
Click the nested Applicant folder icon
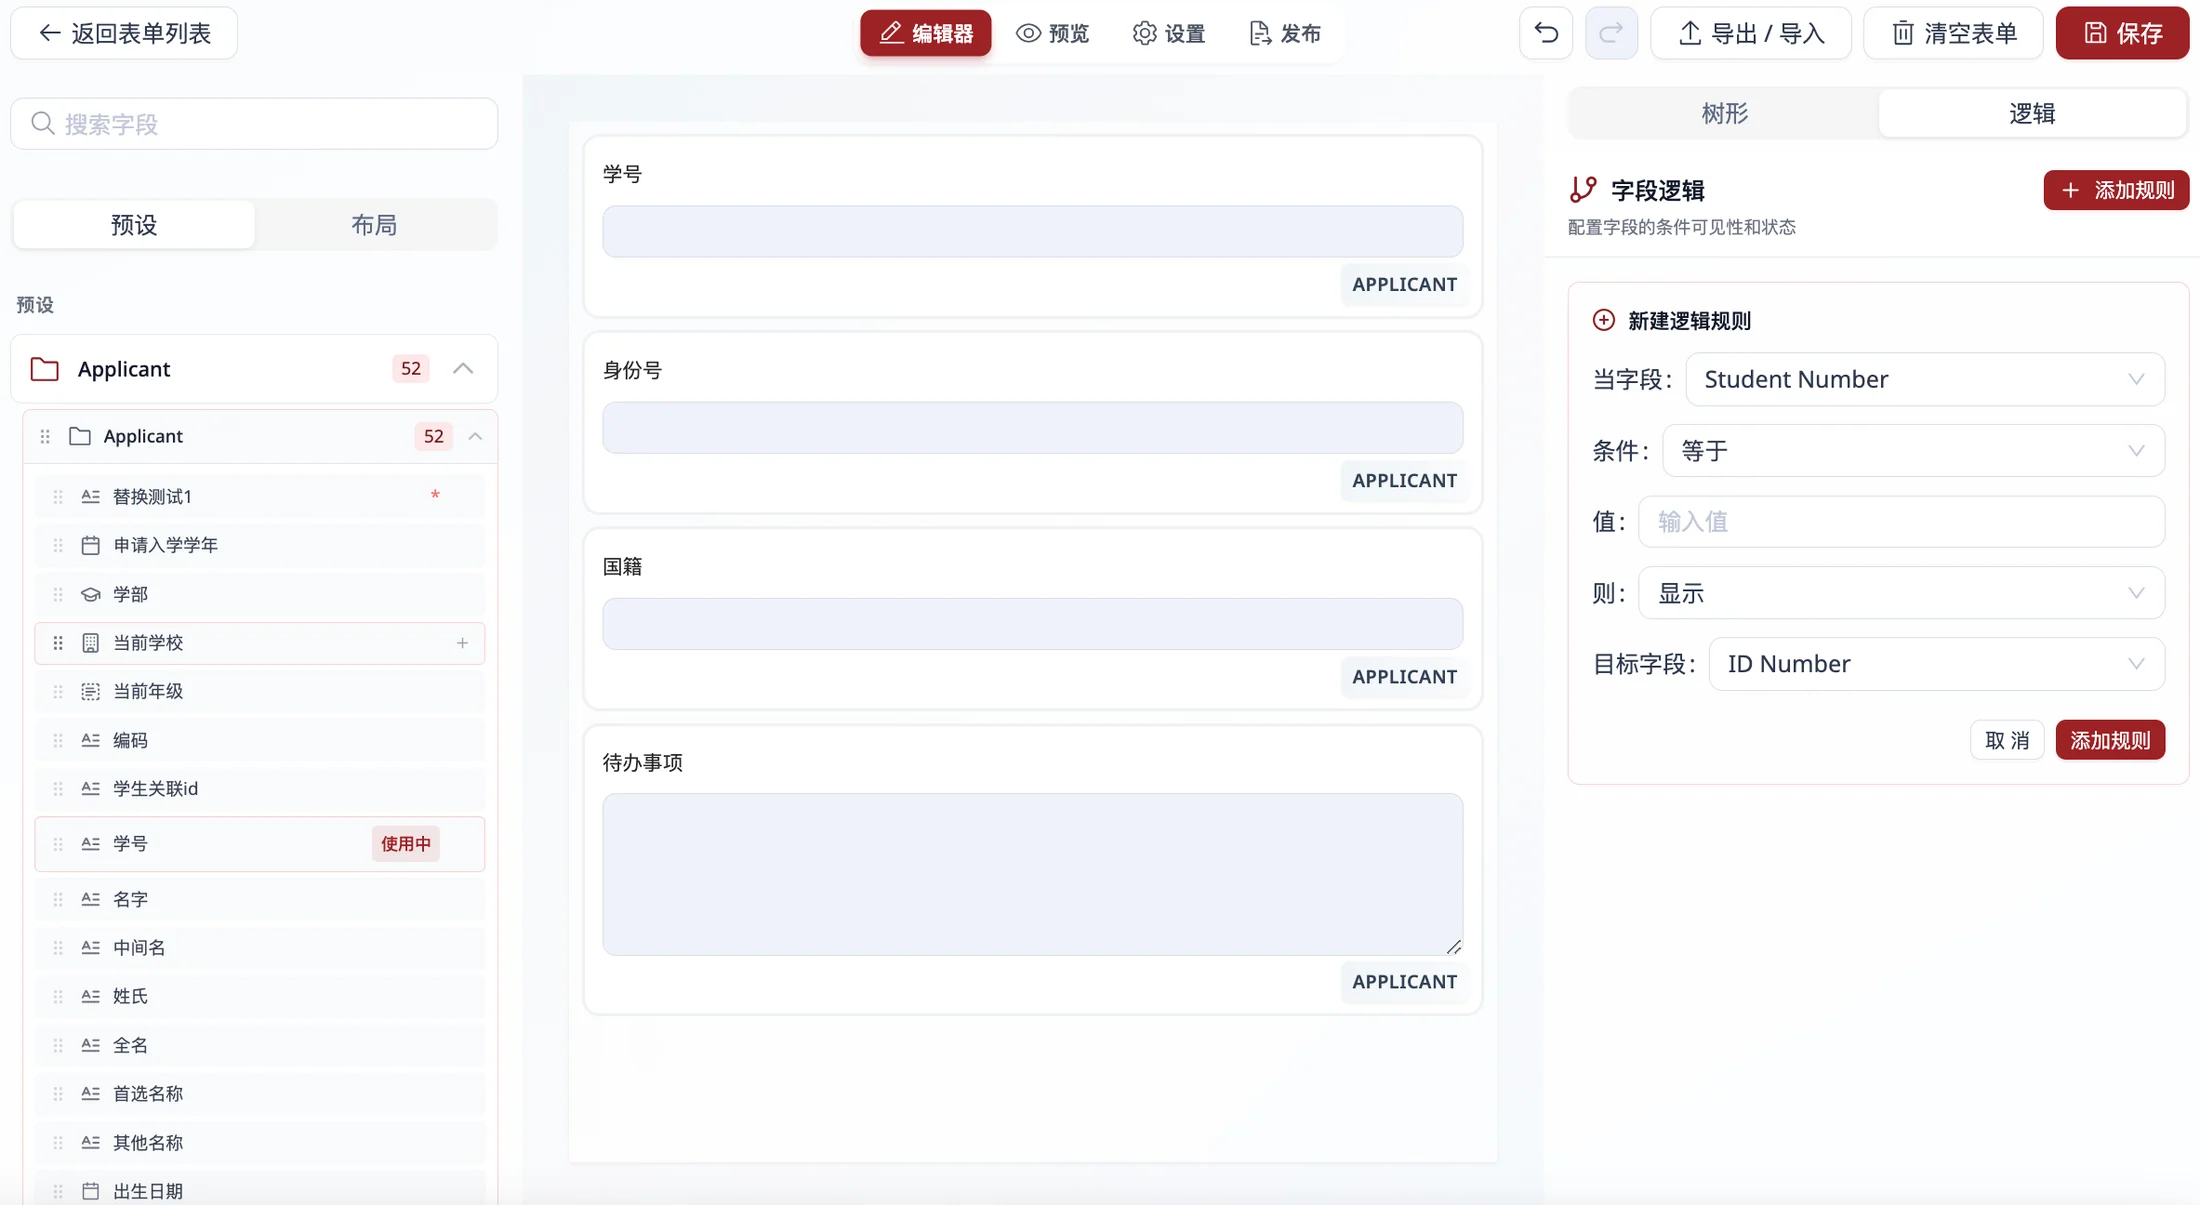point(80,436)
